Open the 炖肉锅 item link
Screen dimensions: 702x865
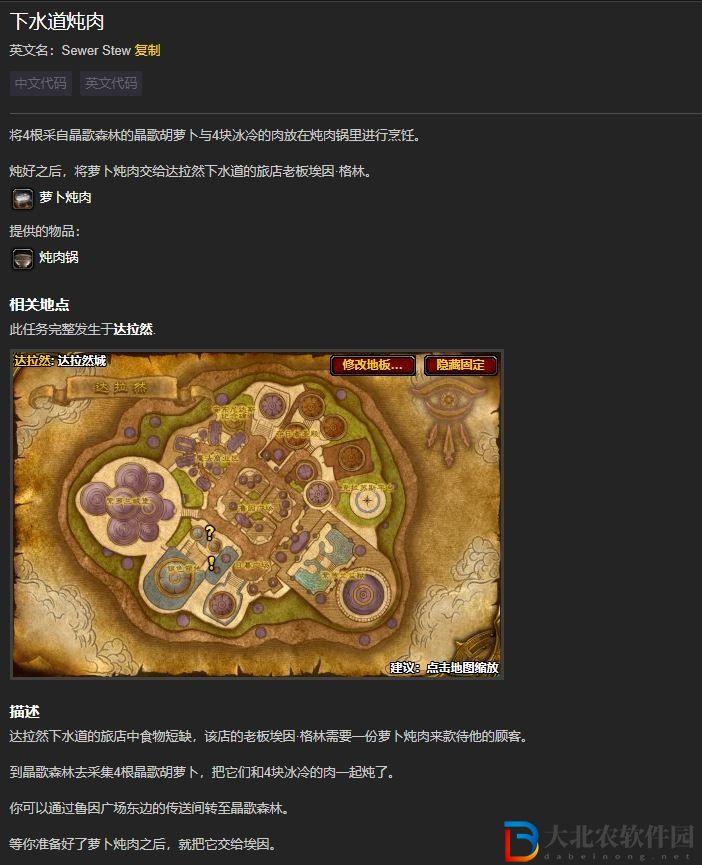tap(58, 257)
